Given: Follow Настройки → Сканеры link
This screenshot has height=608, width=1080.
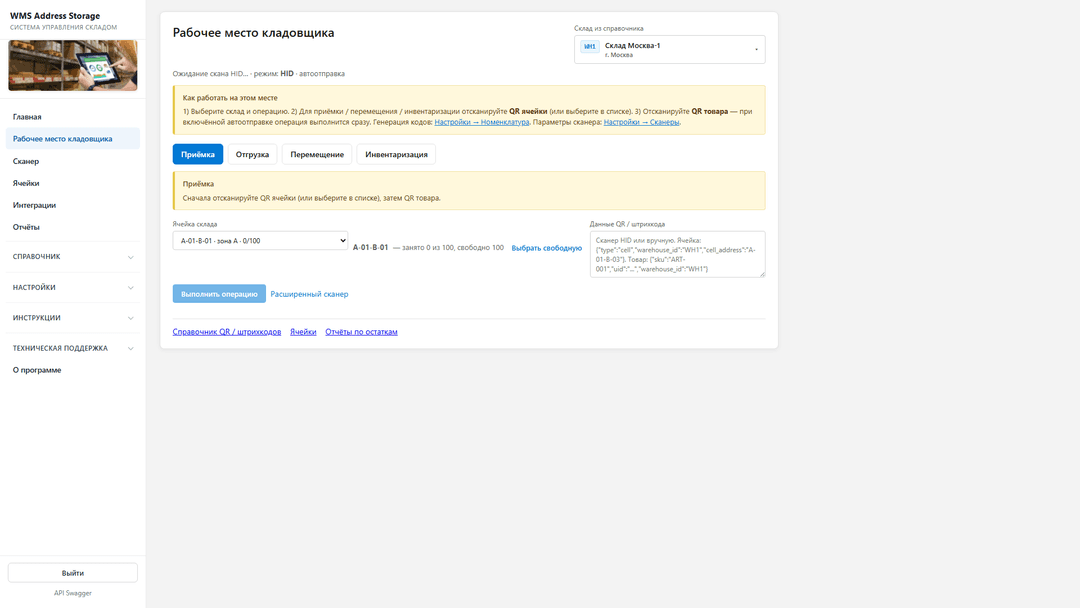Looking at the screenshot, I should 641,122.
